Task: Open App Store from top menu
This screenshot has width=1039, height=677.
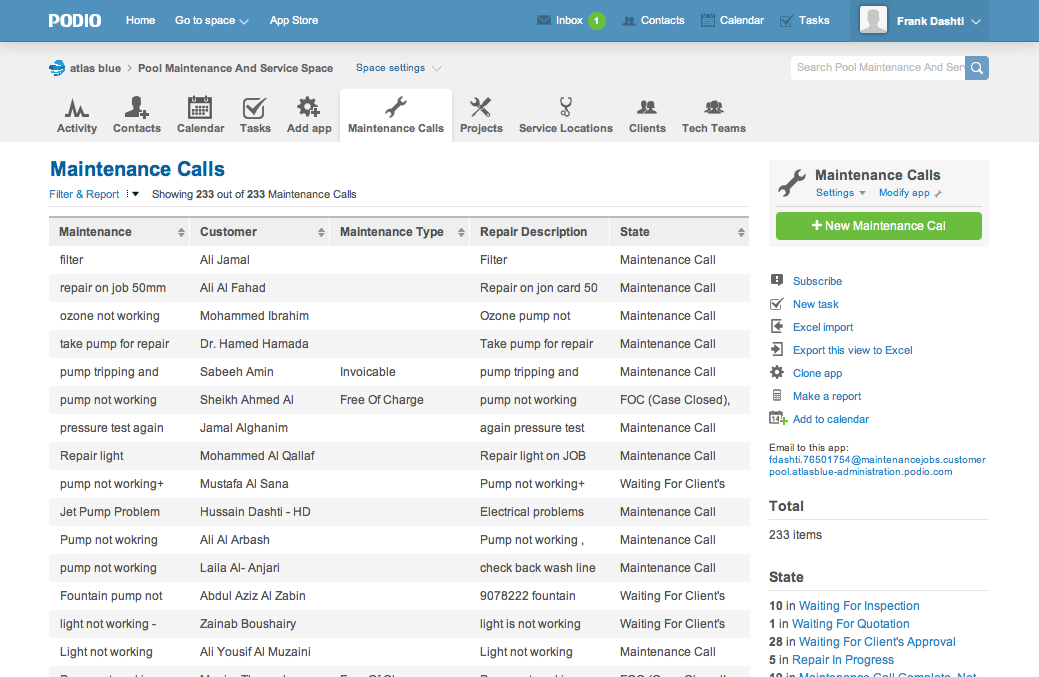Action: coord(294,21)
